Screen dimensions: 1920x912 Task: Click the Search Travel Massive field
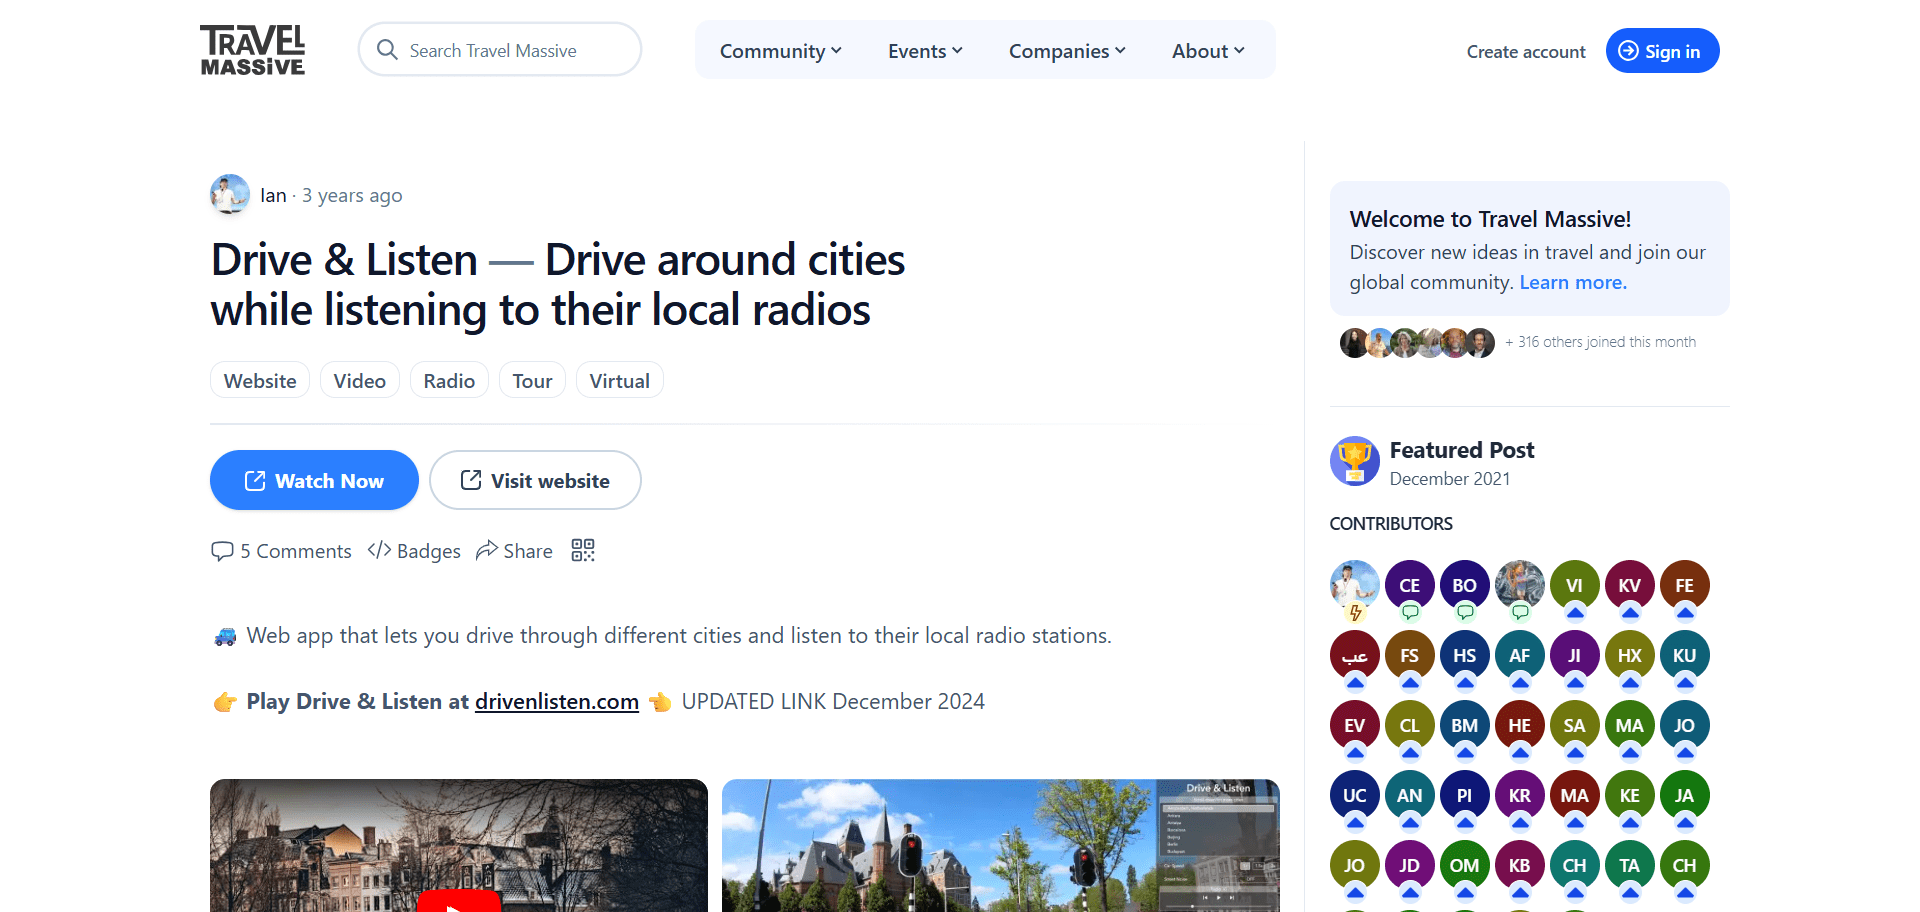coord(500,51)
